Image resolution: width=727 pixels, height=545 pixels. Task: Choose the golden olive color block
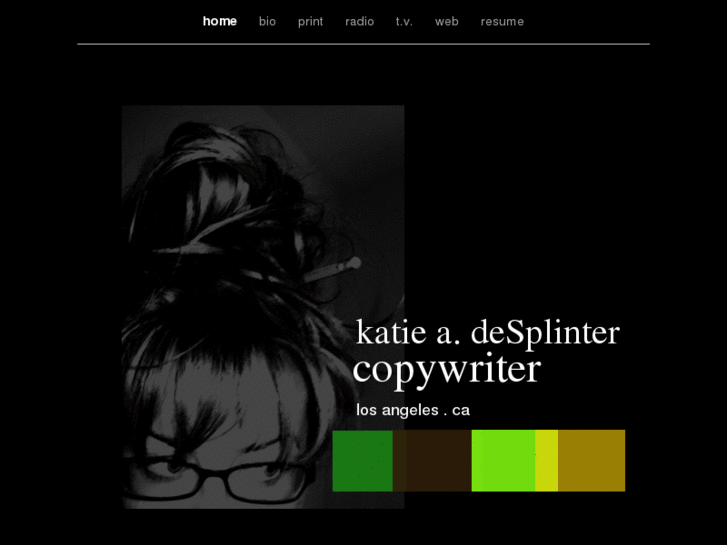click(591, 460)
